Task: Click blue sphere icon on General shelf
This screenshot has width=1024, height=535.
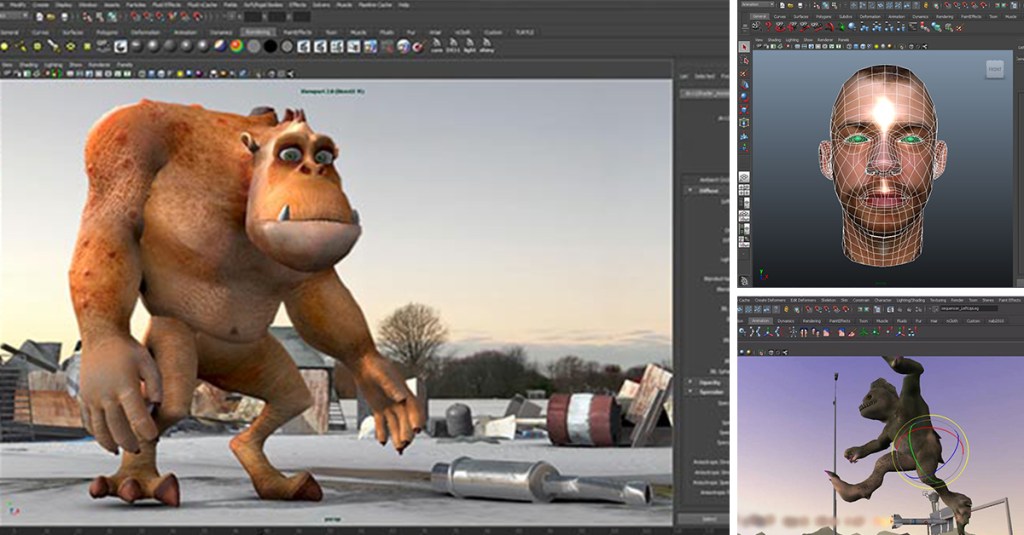Action: point(852,27)
